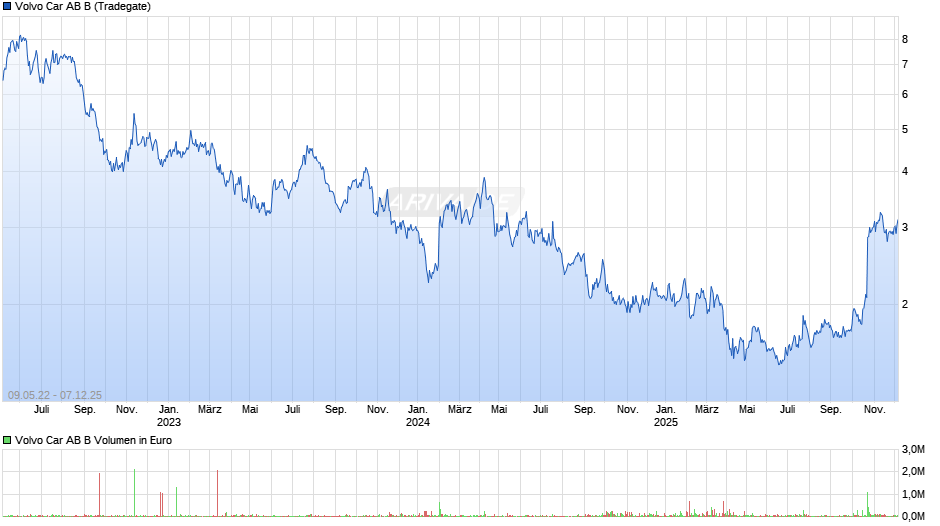Click the Mai label following März 2025
Image resolution: width=940 pixels, height=526 pixels.
point(747,410)
